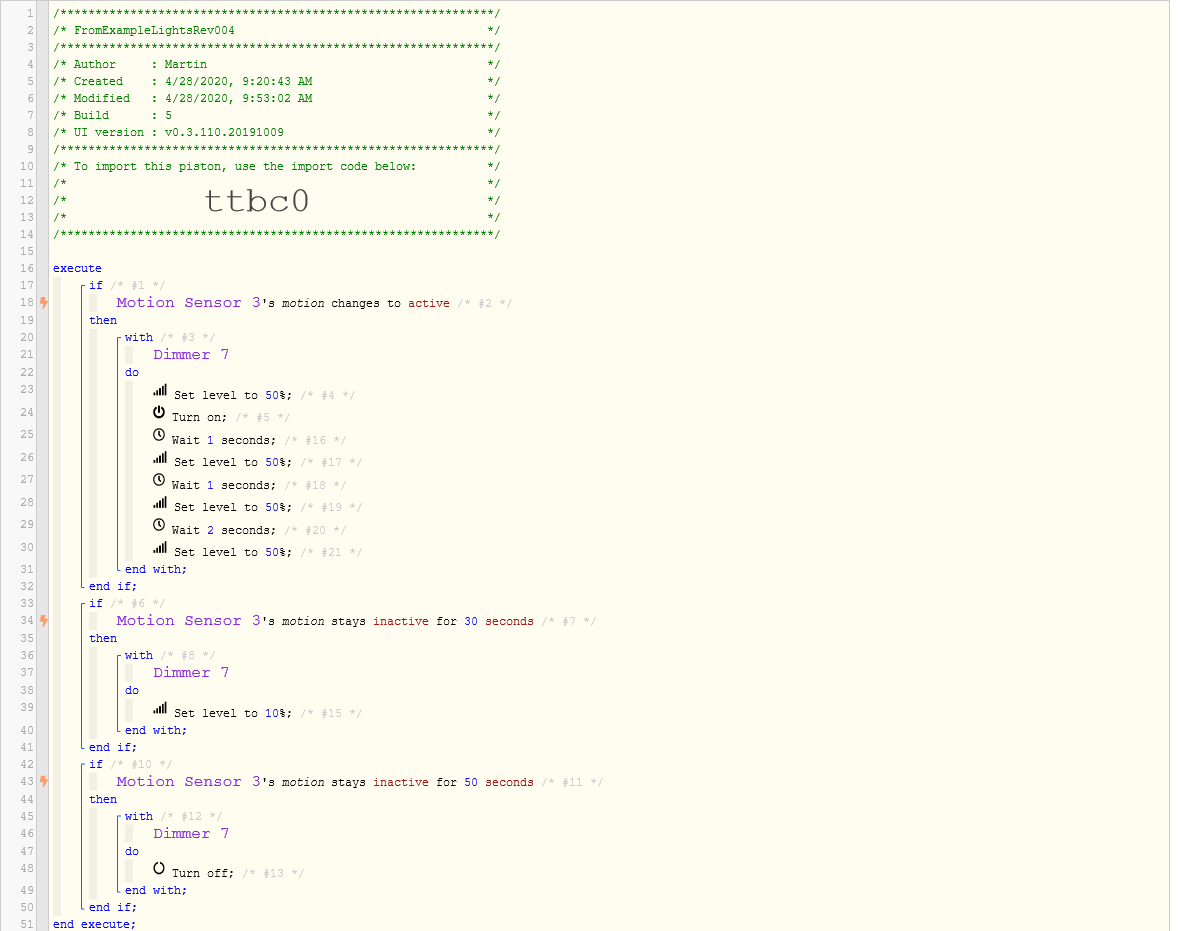
Task: Click the signal-level icon for task #21
Action: tap(160, 547)
